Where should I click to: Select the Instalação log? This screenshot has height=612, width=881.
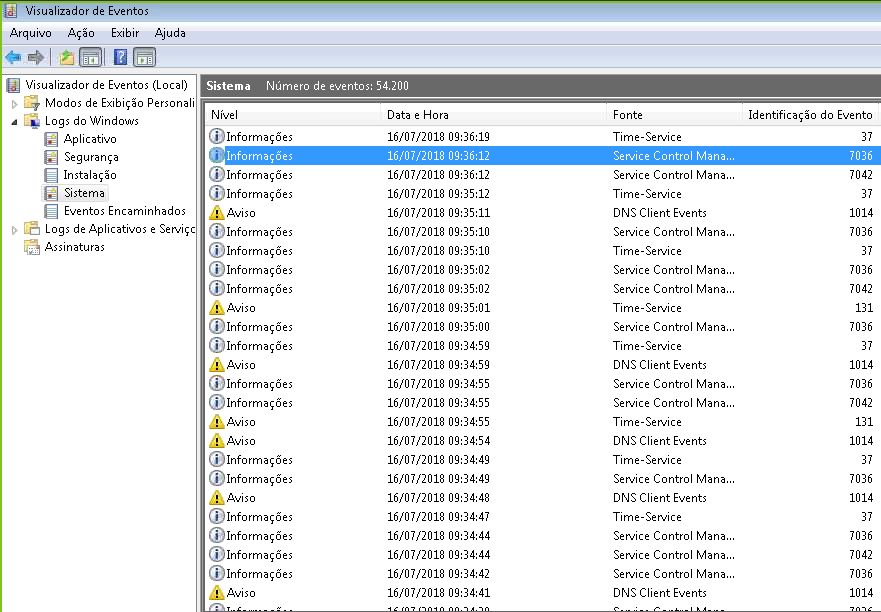(x=90, y=175)
